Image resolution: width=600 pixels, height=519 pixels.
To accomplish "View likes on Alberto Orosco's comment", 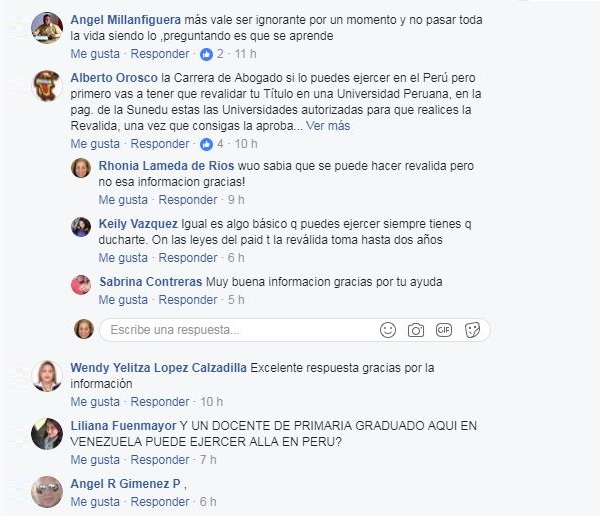I will click(x=212, y=144).
